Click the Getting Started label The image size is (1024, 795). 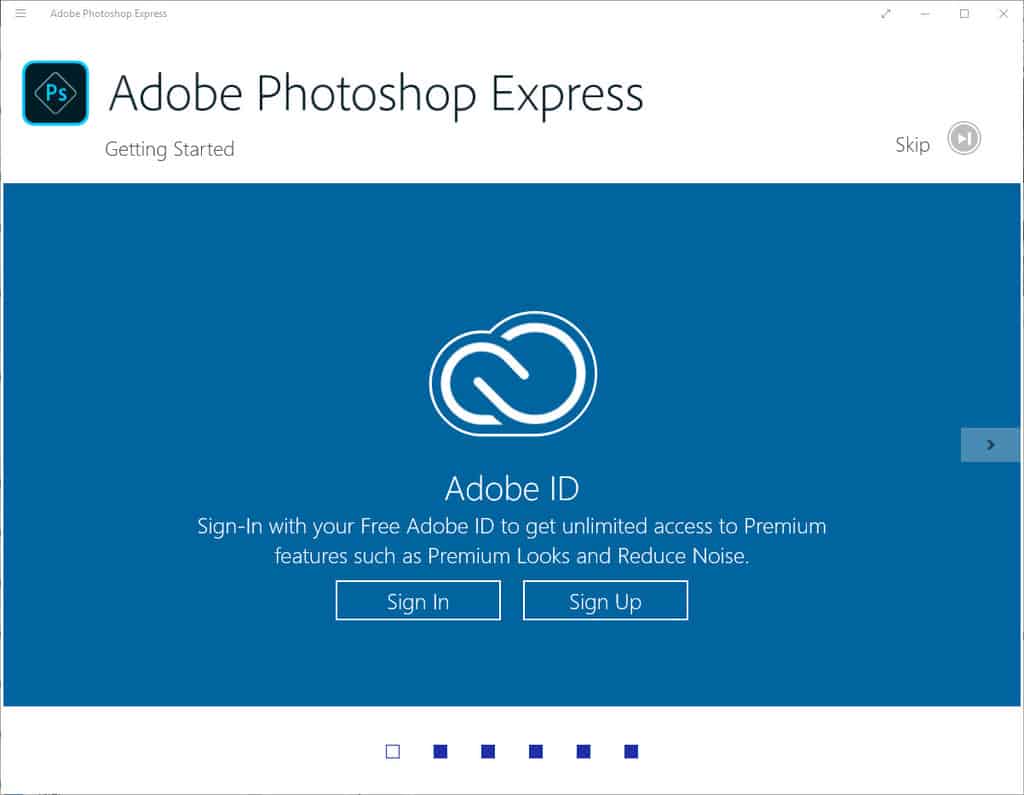coord(169,149)
